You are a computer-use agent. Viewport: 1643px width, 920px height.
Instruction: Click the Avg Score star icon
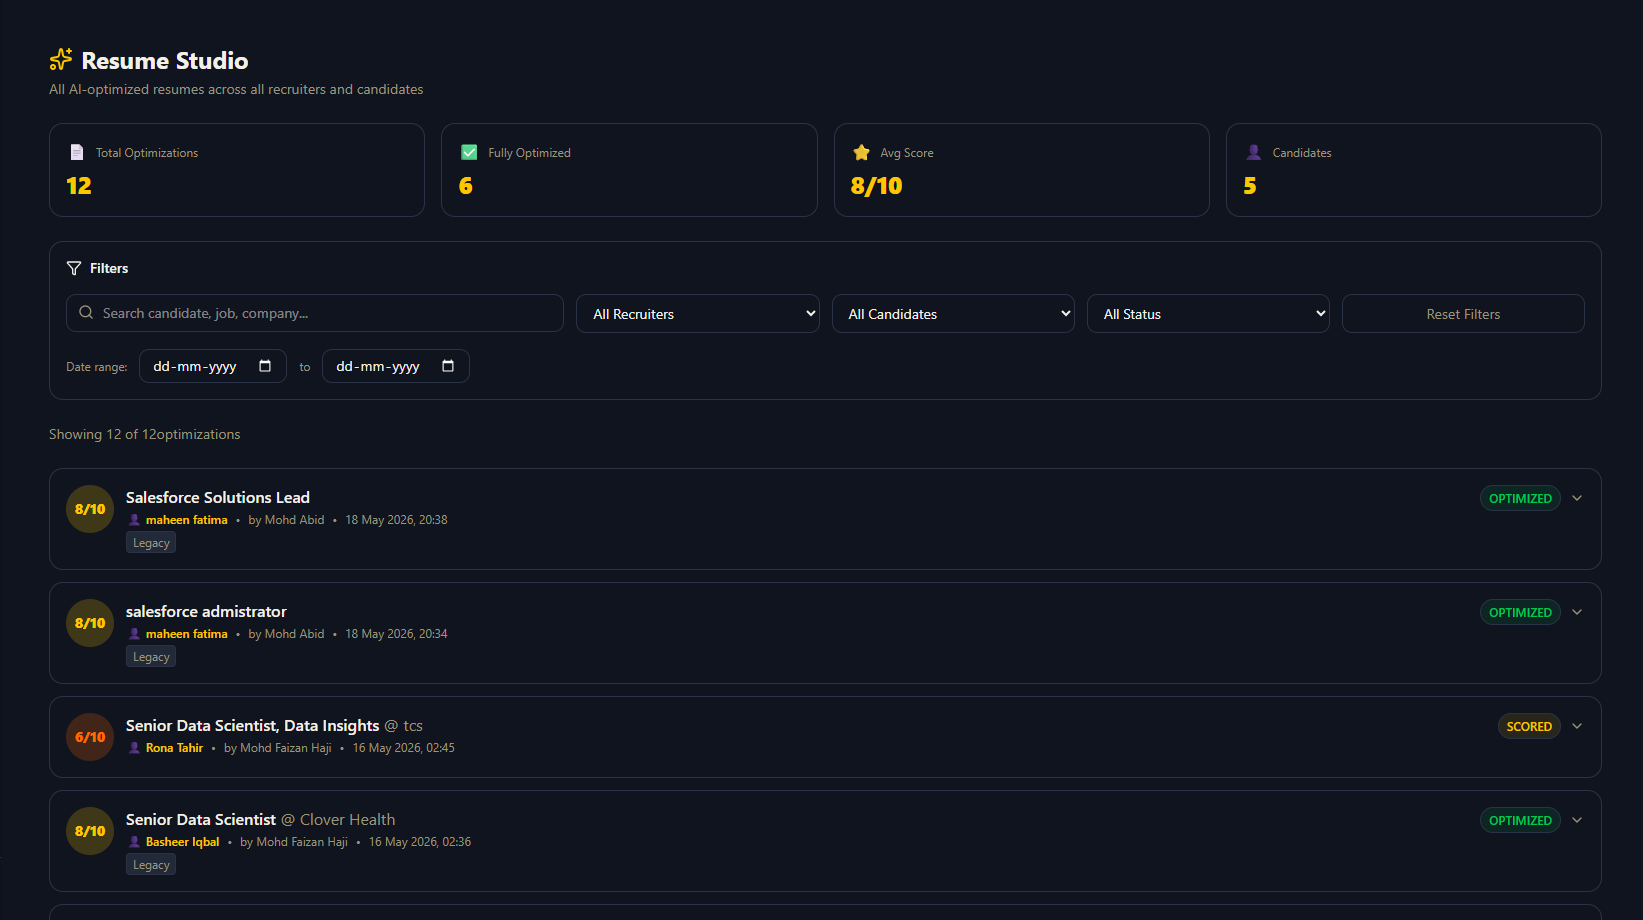(x=861, y=152)
